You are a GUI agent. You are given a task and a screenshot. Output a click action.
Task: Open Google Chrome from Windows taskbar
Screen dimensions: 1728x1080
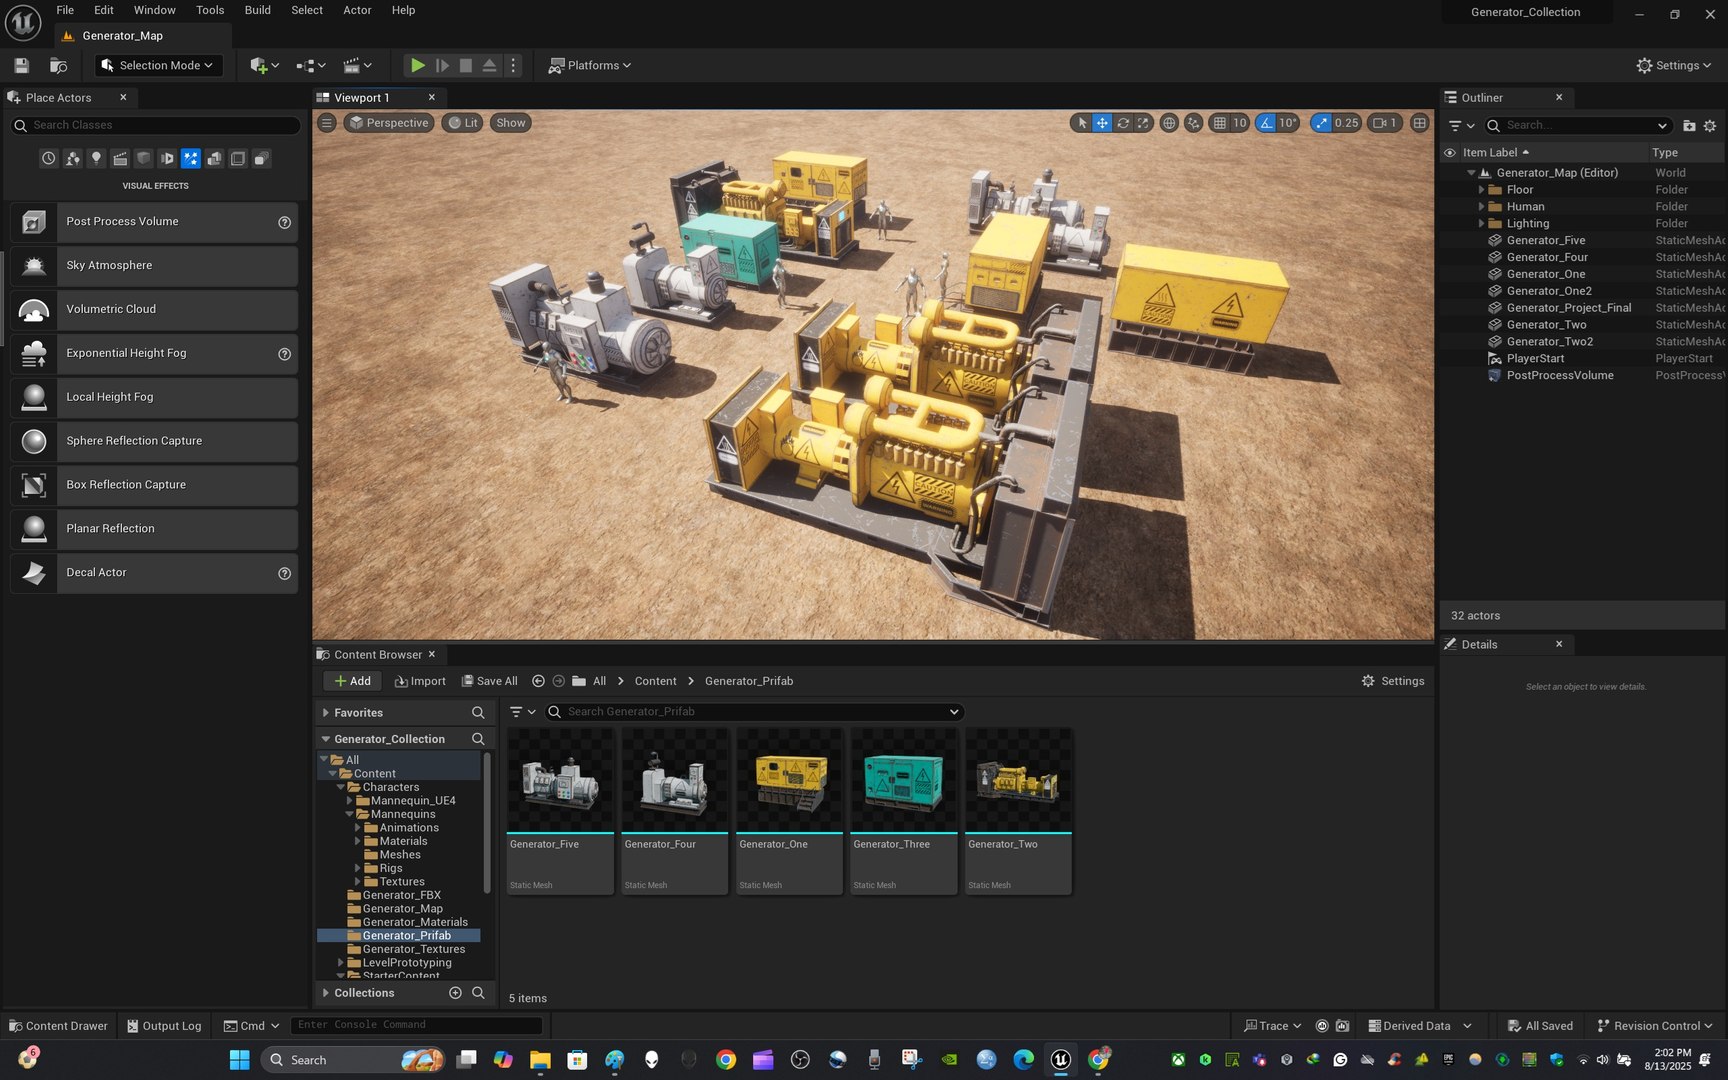point(726,1060)
